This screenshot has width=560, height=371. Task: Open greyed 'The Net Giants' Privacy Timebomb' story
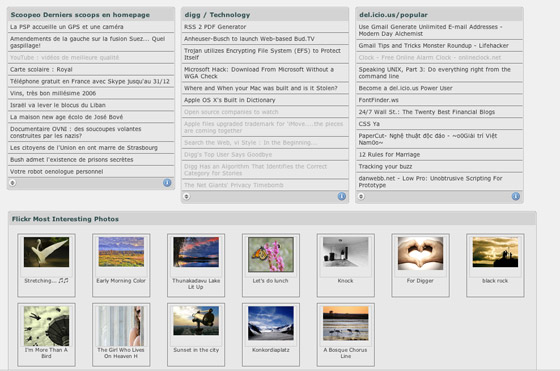234,185
